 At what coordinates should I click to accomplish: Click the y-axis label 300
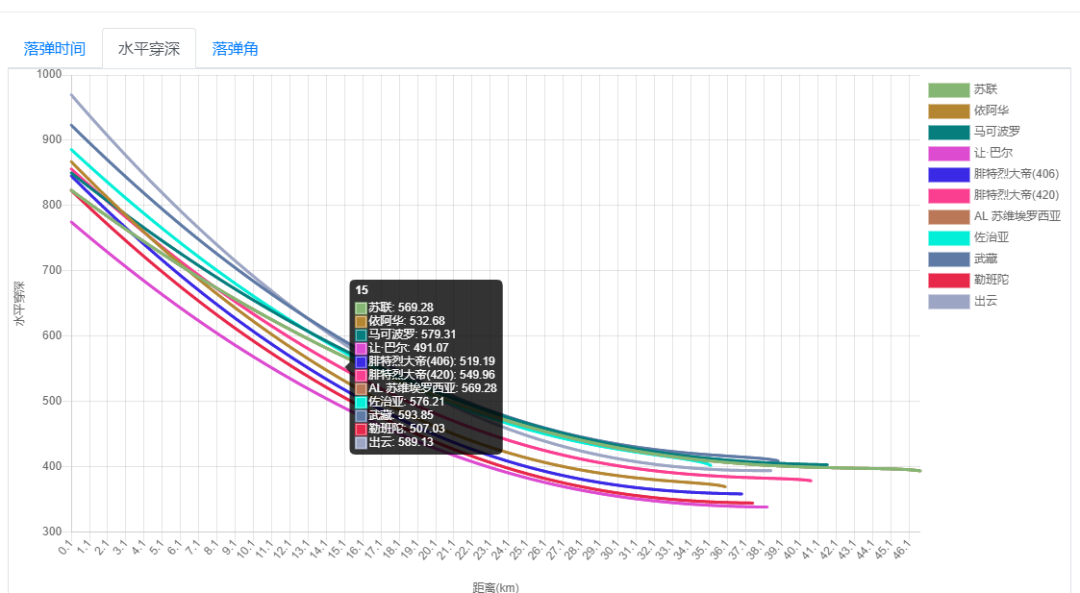(x=52, y=532)
